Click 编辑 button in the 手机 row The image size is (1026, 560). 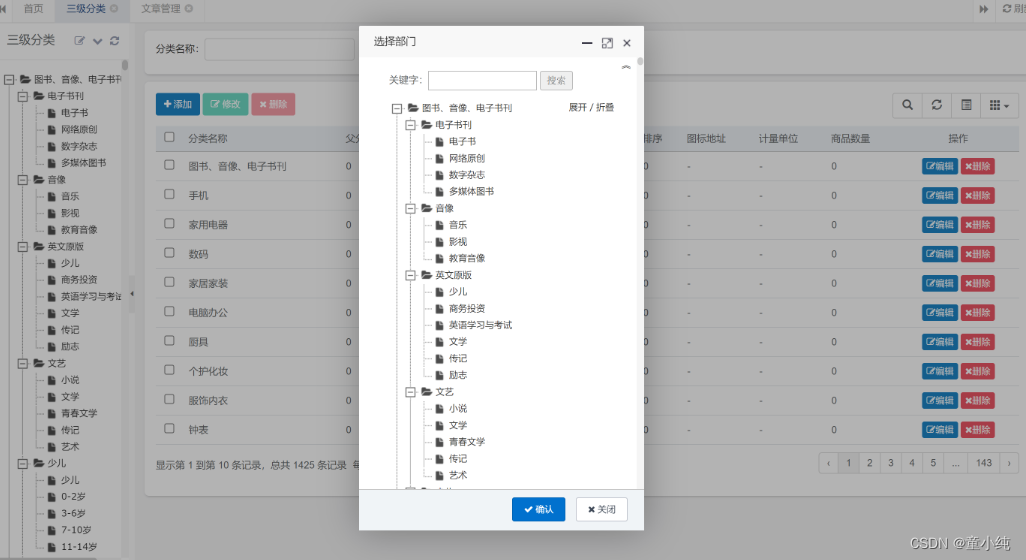(940, 196)
